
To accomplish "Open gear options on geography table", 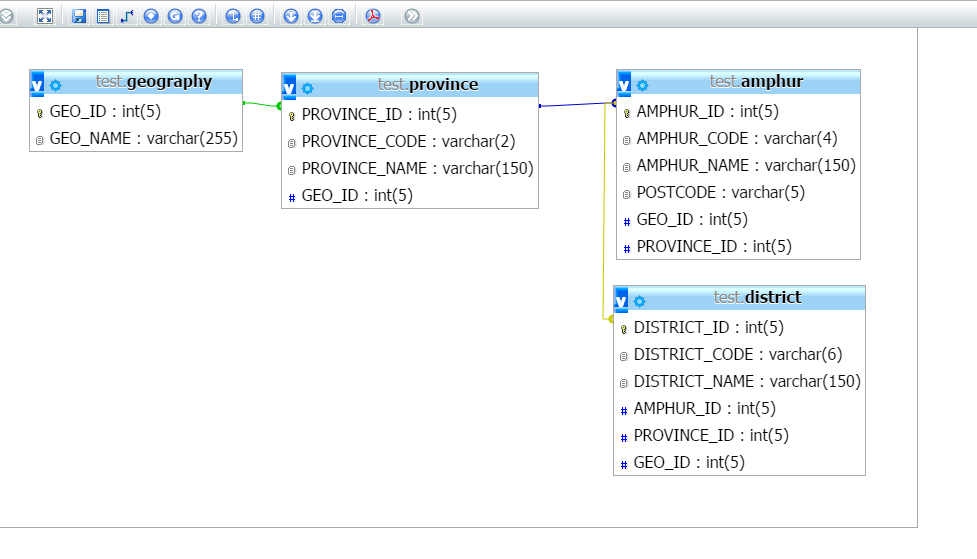I will [55, 85].
